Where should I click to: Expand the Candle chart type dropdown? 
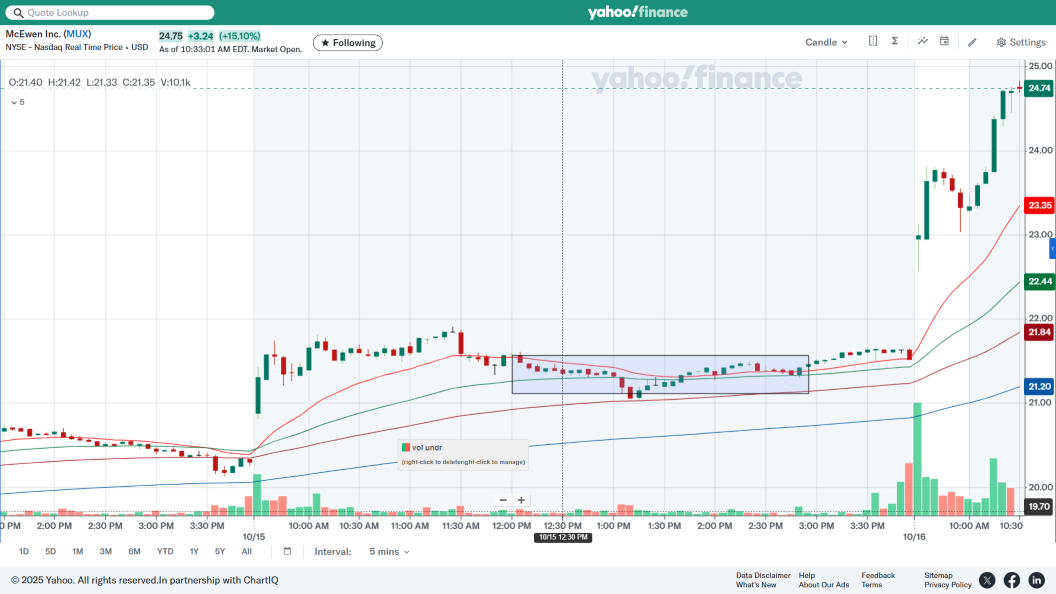pos(826,43)
